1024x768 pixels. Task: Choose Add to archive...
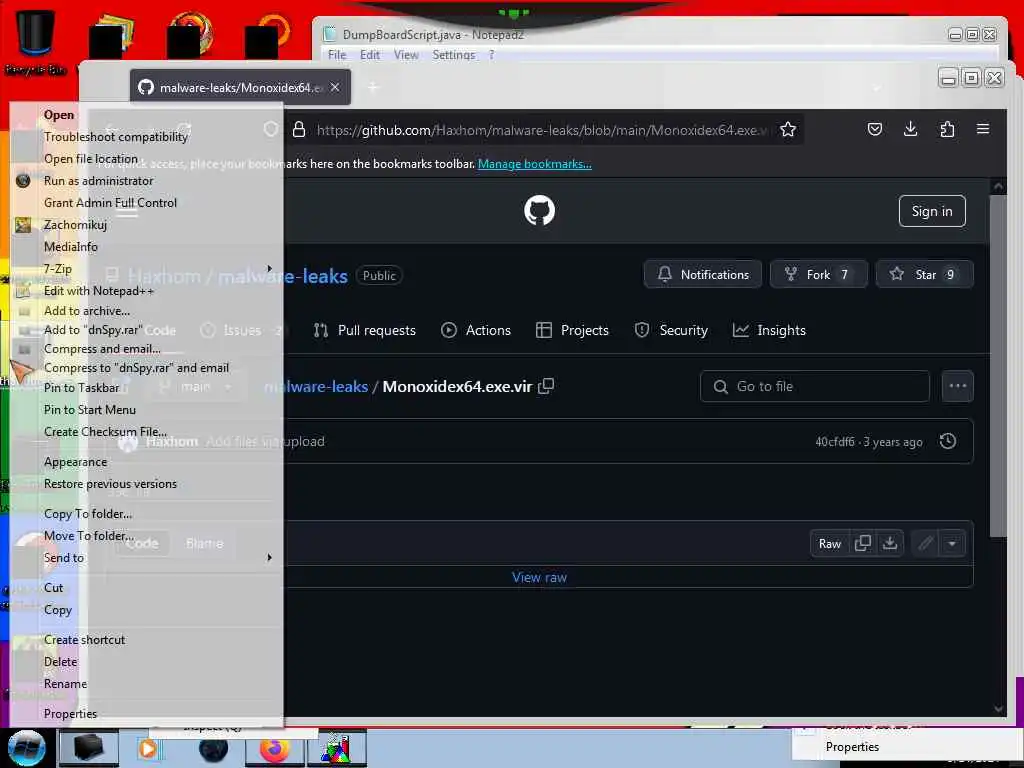point(146,311)
